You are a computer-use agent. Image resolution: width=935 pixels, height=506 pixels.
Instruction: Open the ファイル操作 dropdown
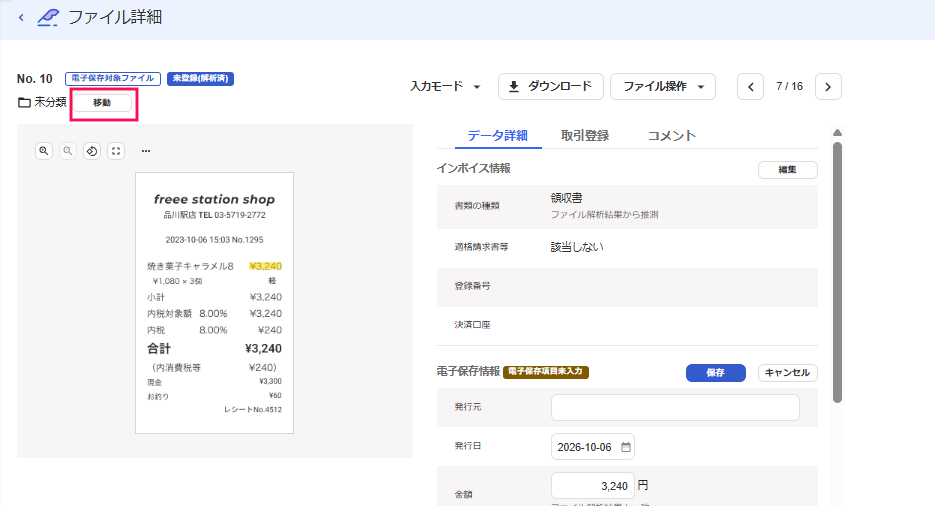(x=662, y=86)
